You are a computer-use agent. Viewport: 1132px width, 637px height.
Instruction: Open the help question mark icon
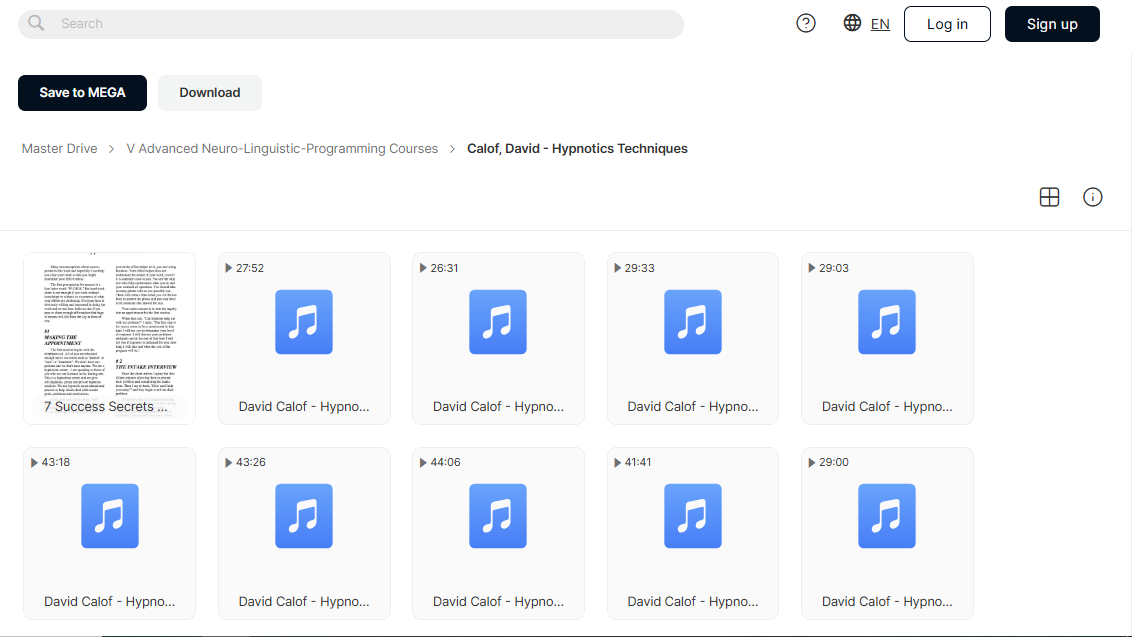pos(806,24)
